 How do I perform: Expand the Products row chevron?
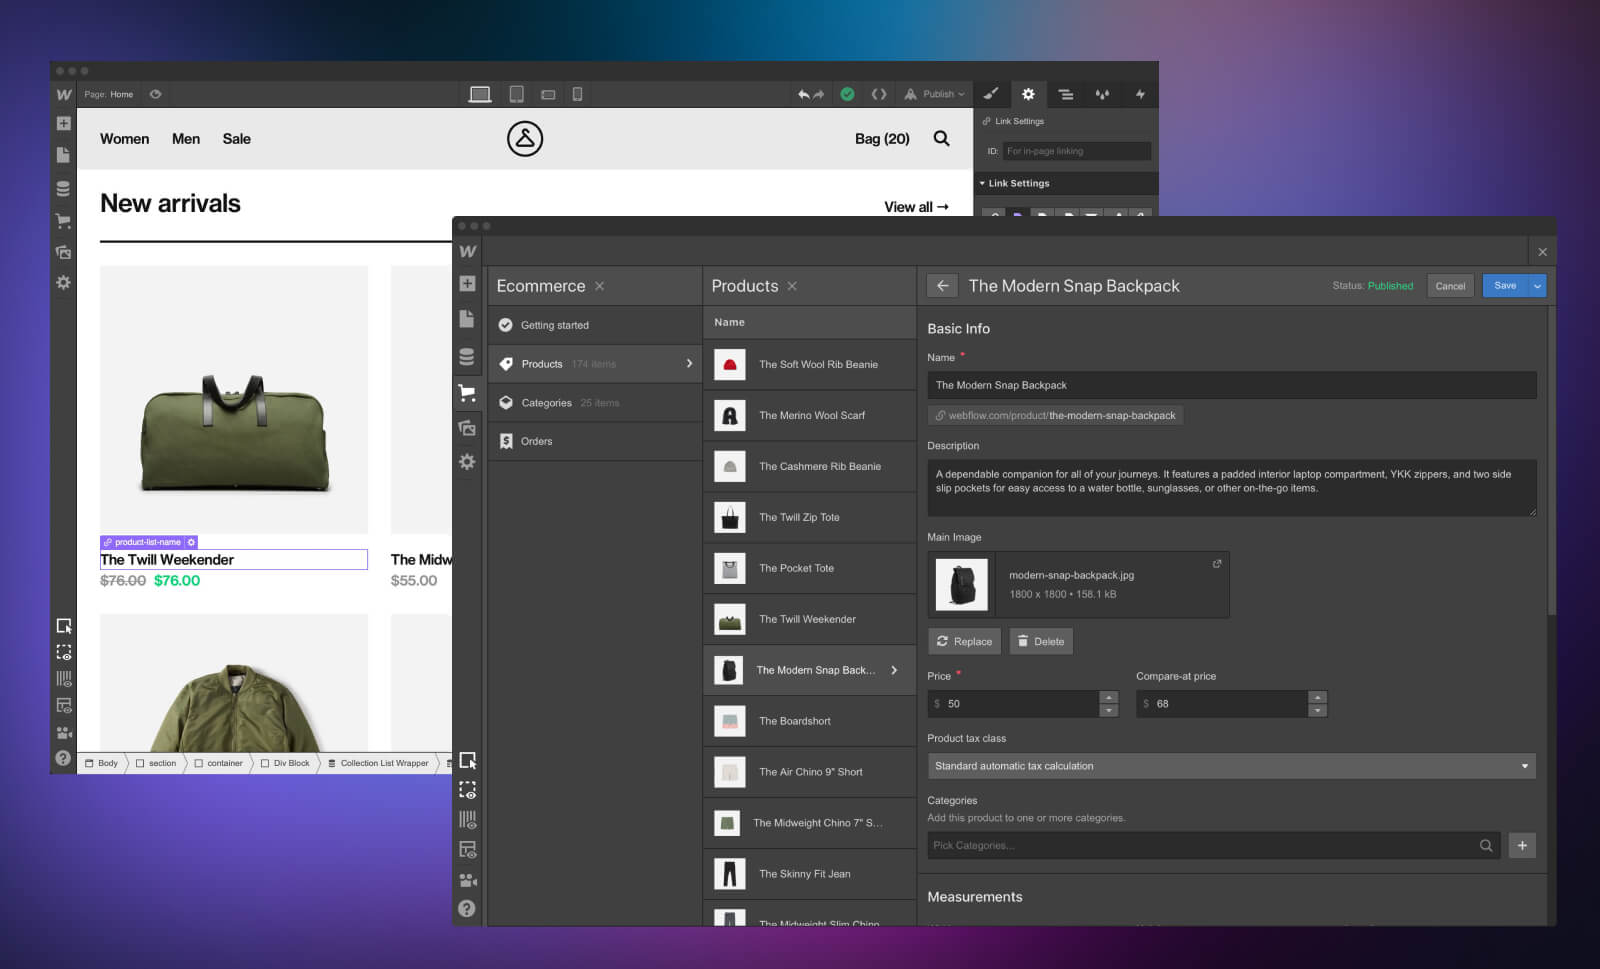(689, 364)
